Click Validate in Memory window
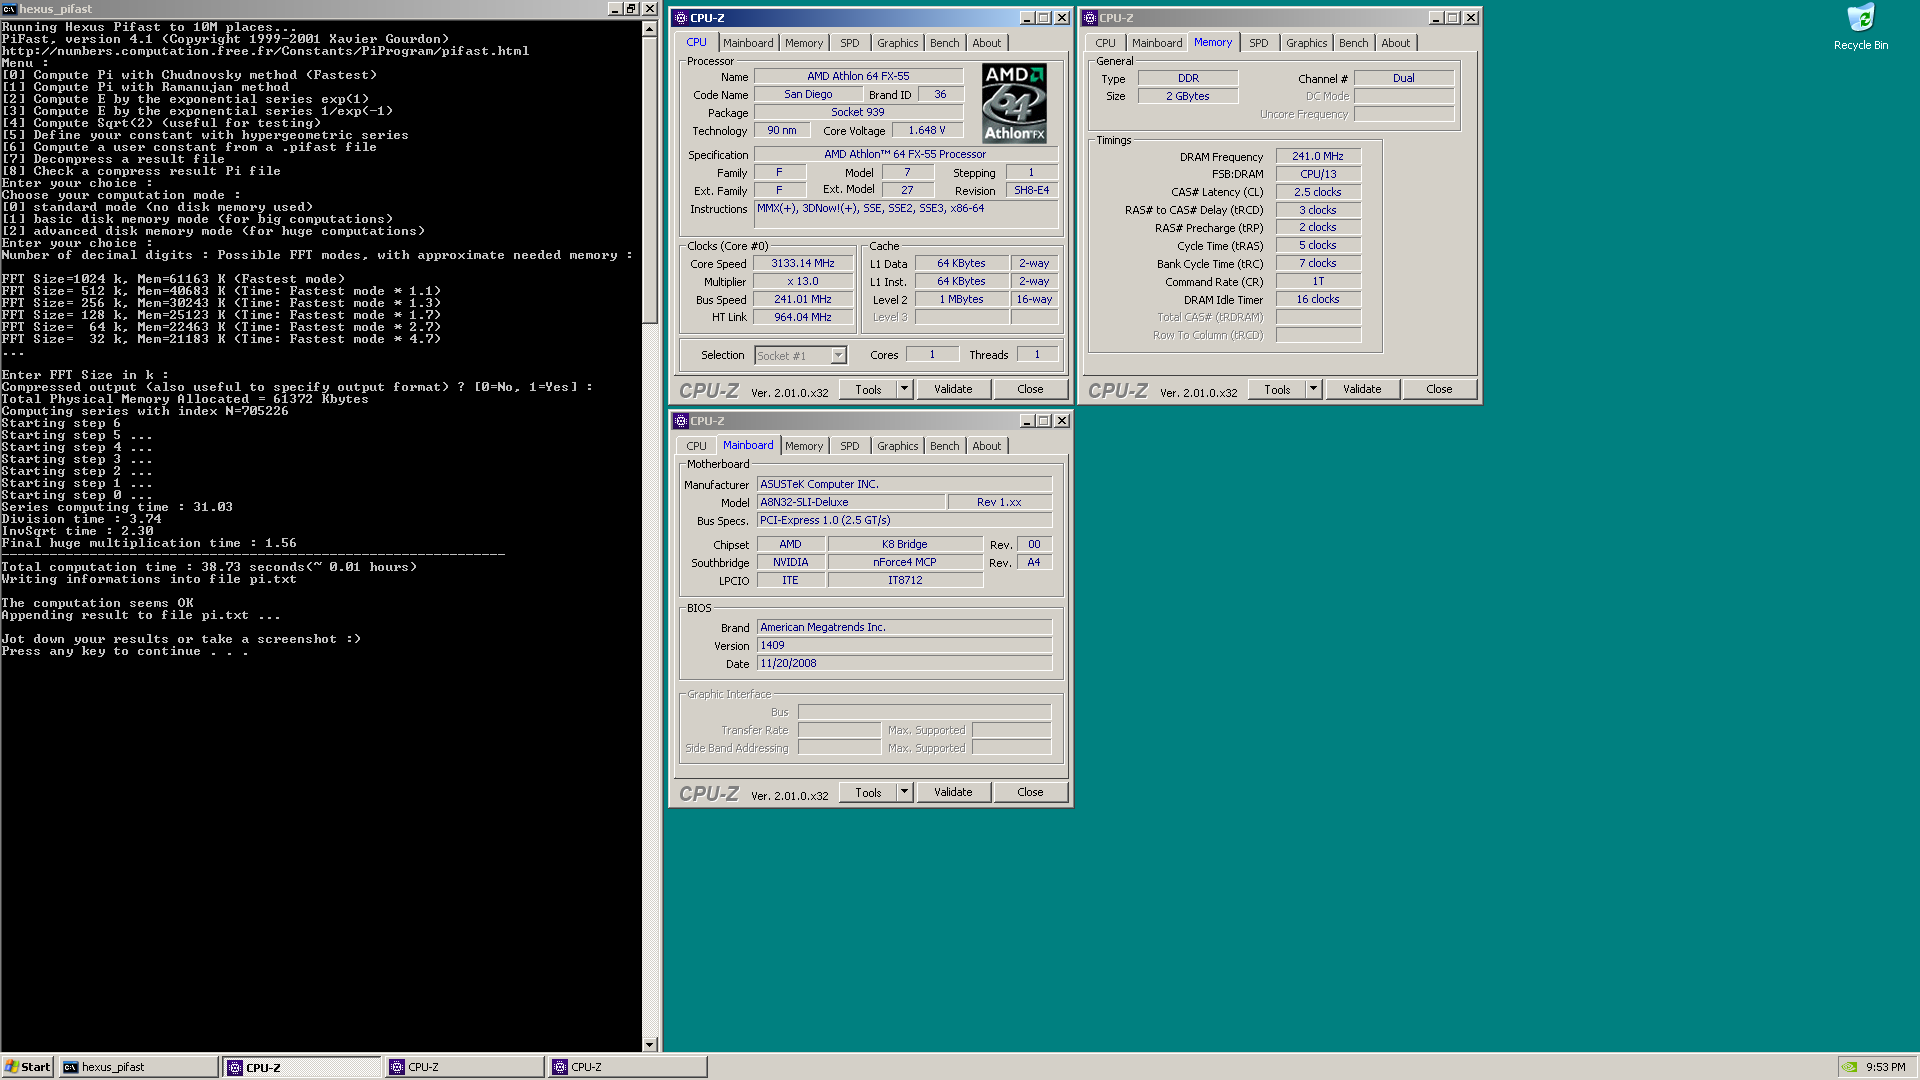1920x1080 pixels. click(x=1362, y=389)
